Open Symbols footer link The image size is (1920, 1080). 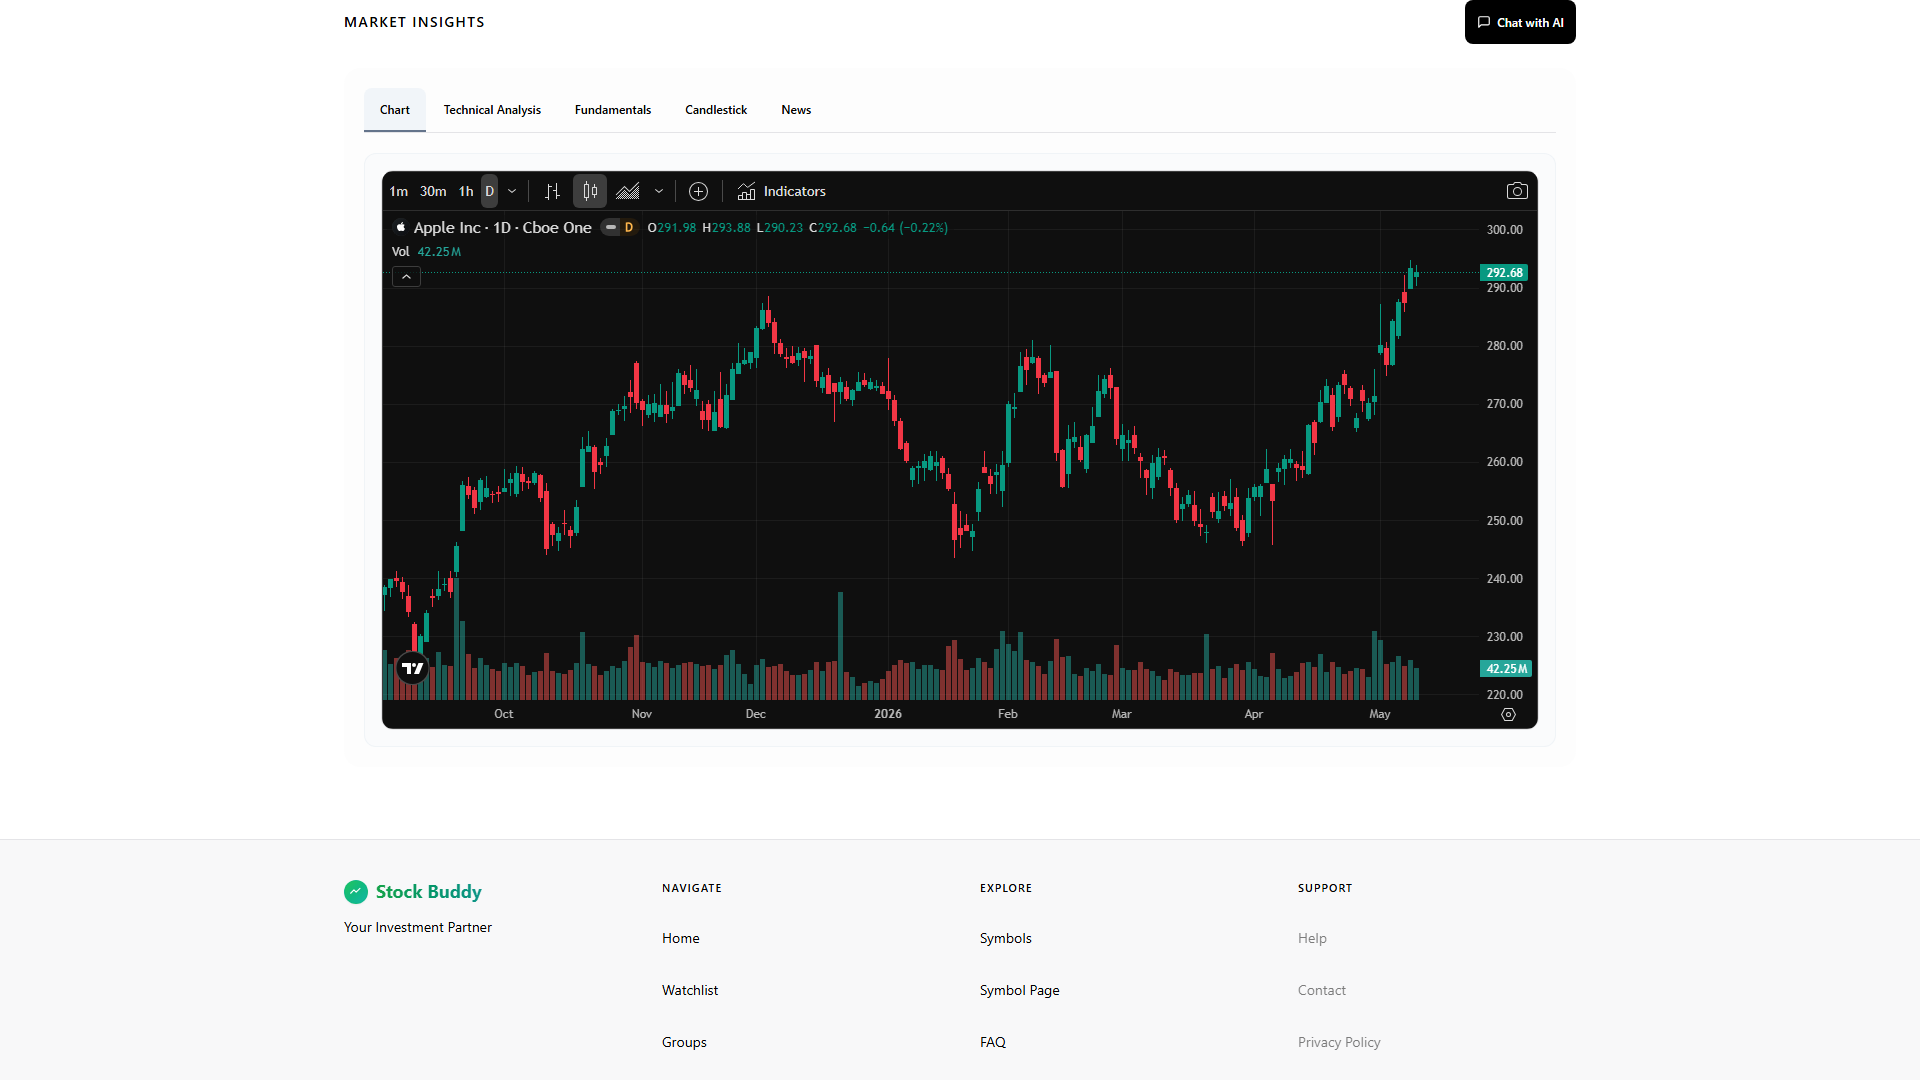[1006, 938]
